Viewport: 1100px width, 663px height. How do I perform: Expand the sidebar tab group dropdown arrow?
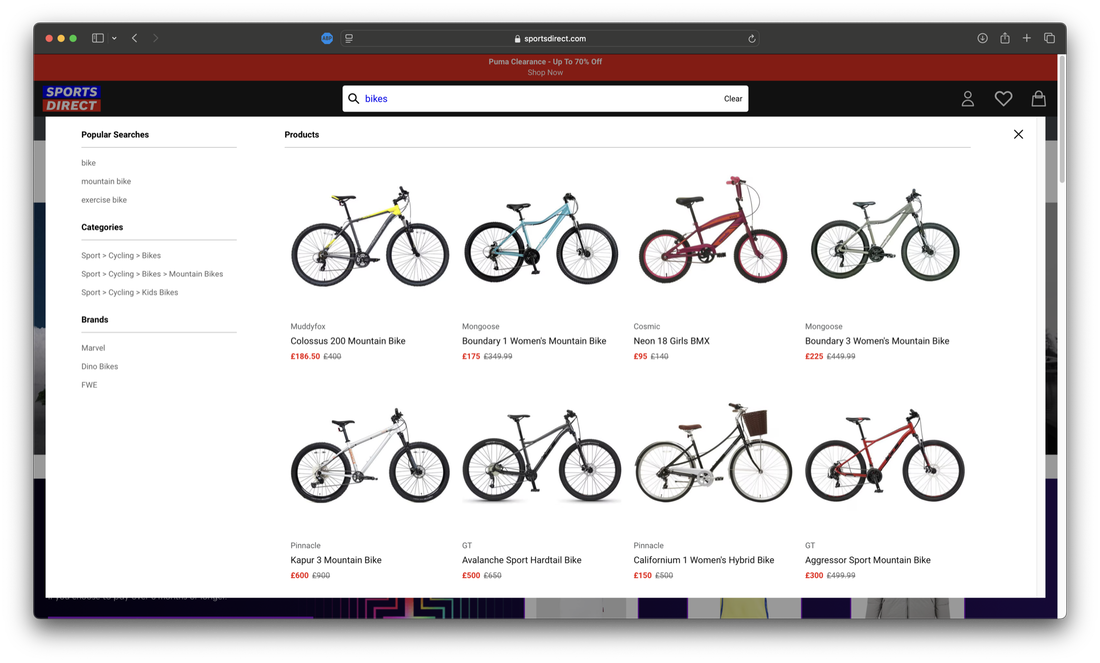[x=114, y=39]
